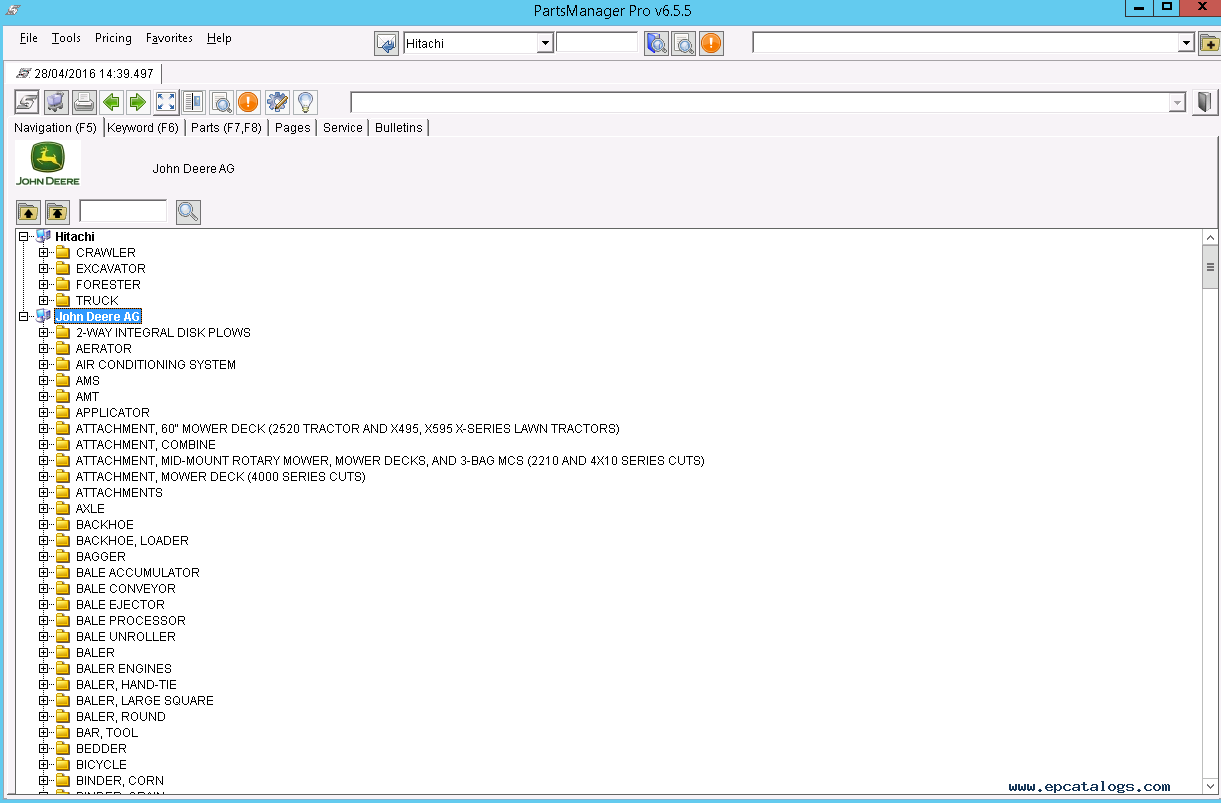Click the Hitachi catalog root icon
The width and height of the screenshot is (1221, 803).
pos(43,237)
